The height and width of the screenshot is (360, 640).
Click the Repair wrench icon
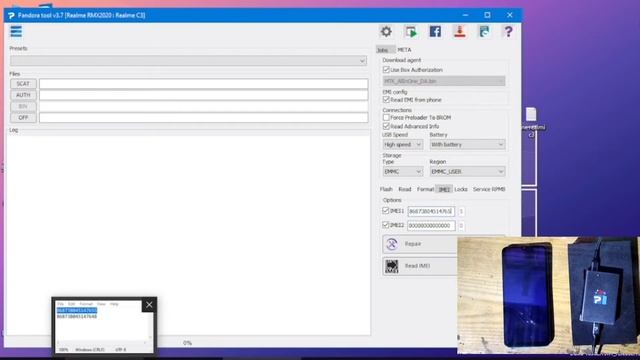click(x=392, y=244)
